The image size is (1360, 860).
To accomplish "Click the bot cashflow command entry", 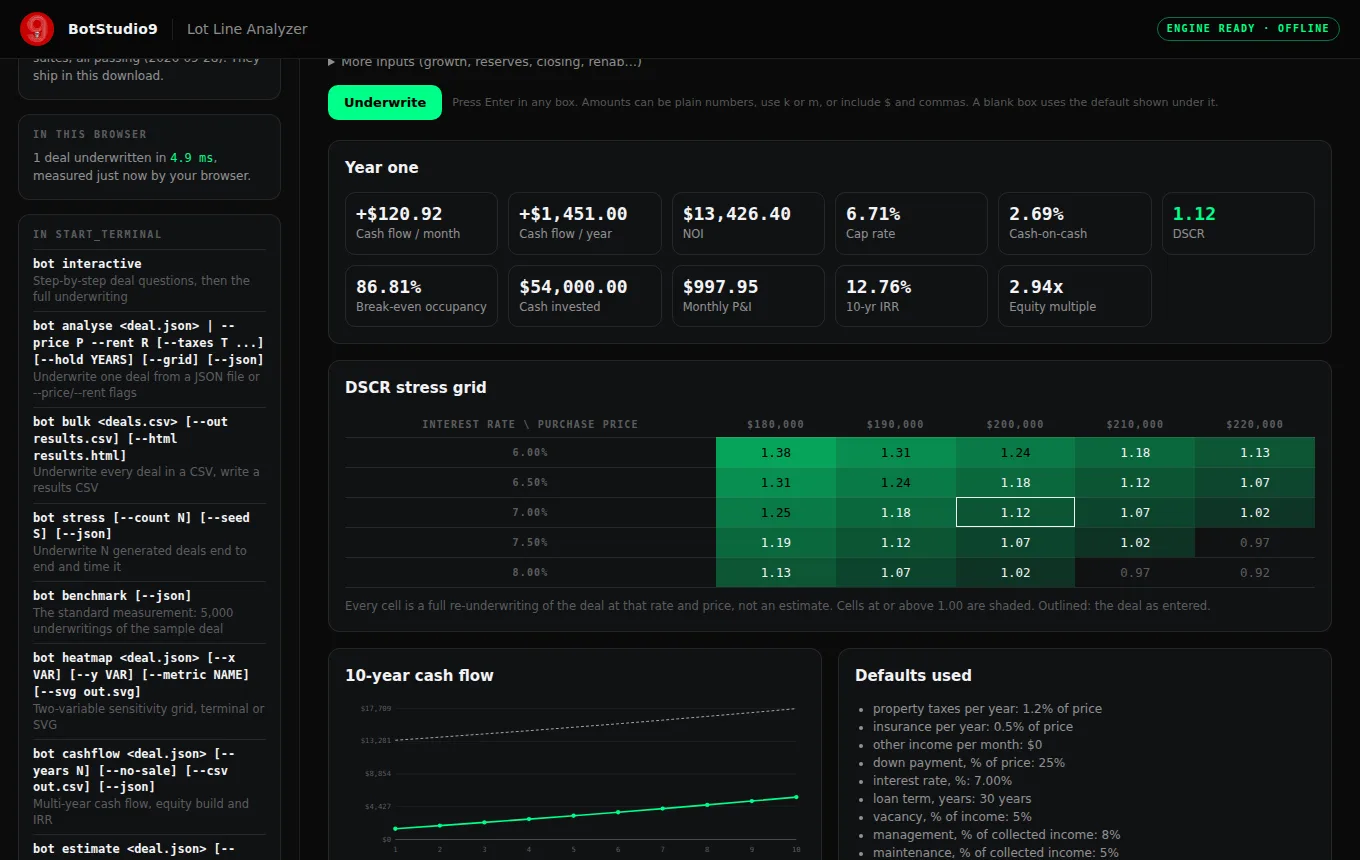I will (x=149, y=787).
